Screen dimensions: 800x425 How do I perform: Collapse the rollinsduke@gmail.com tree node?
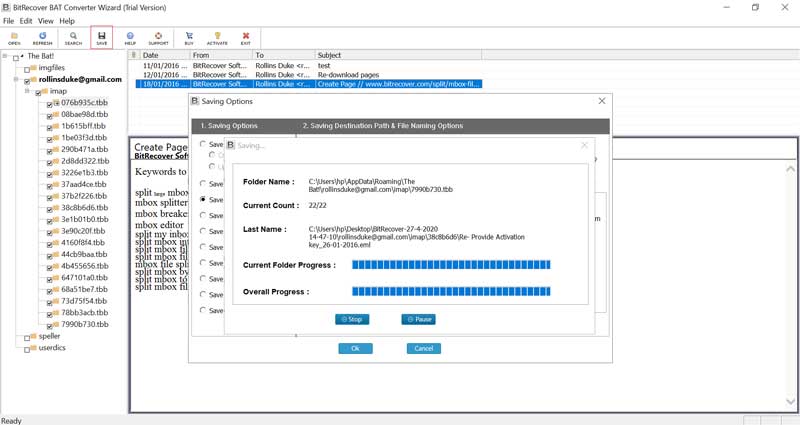pyautogui.click(x=16, y=79)
